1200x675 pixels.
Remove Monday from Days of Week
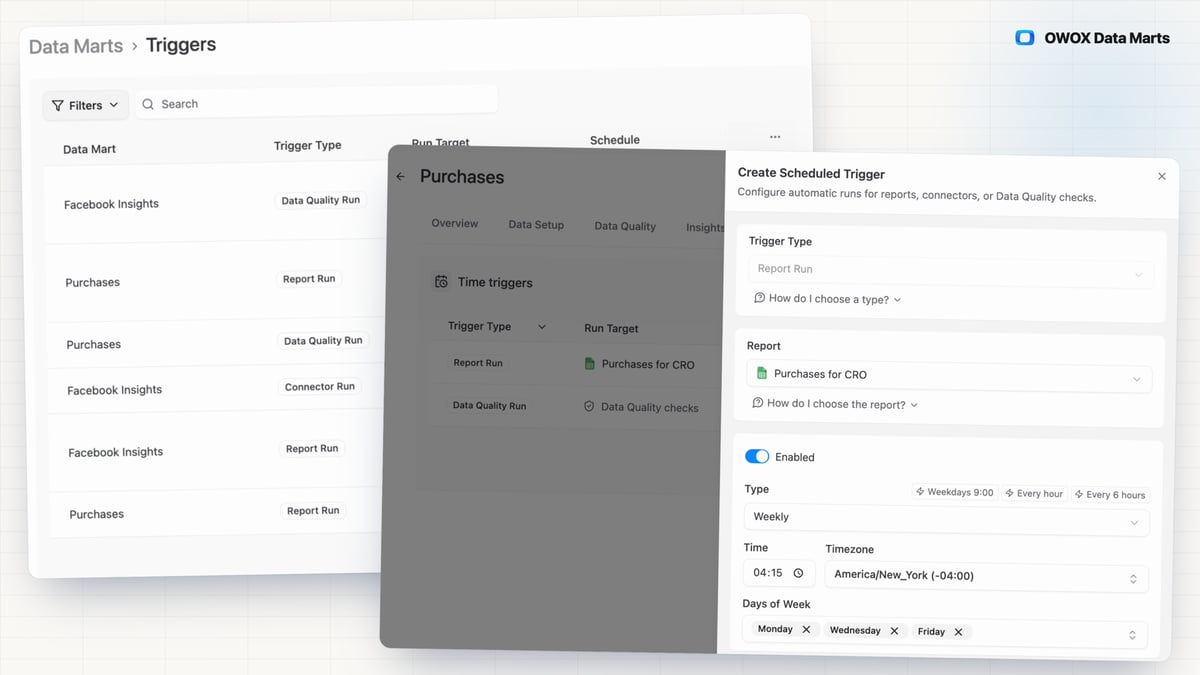(x=806, y=629)
